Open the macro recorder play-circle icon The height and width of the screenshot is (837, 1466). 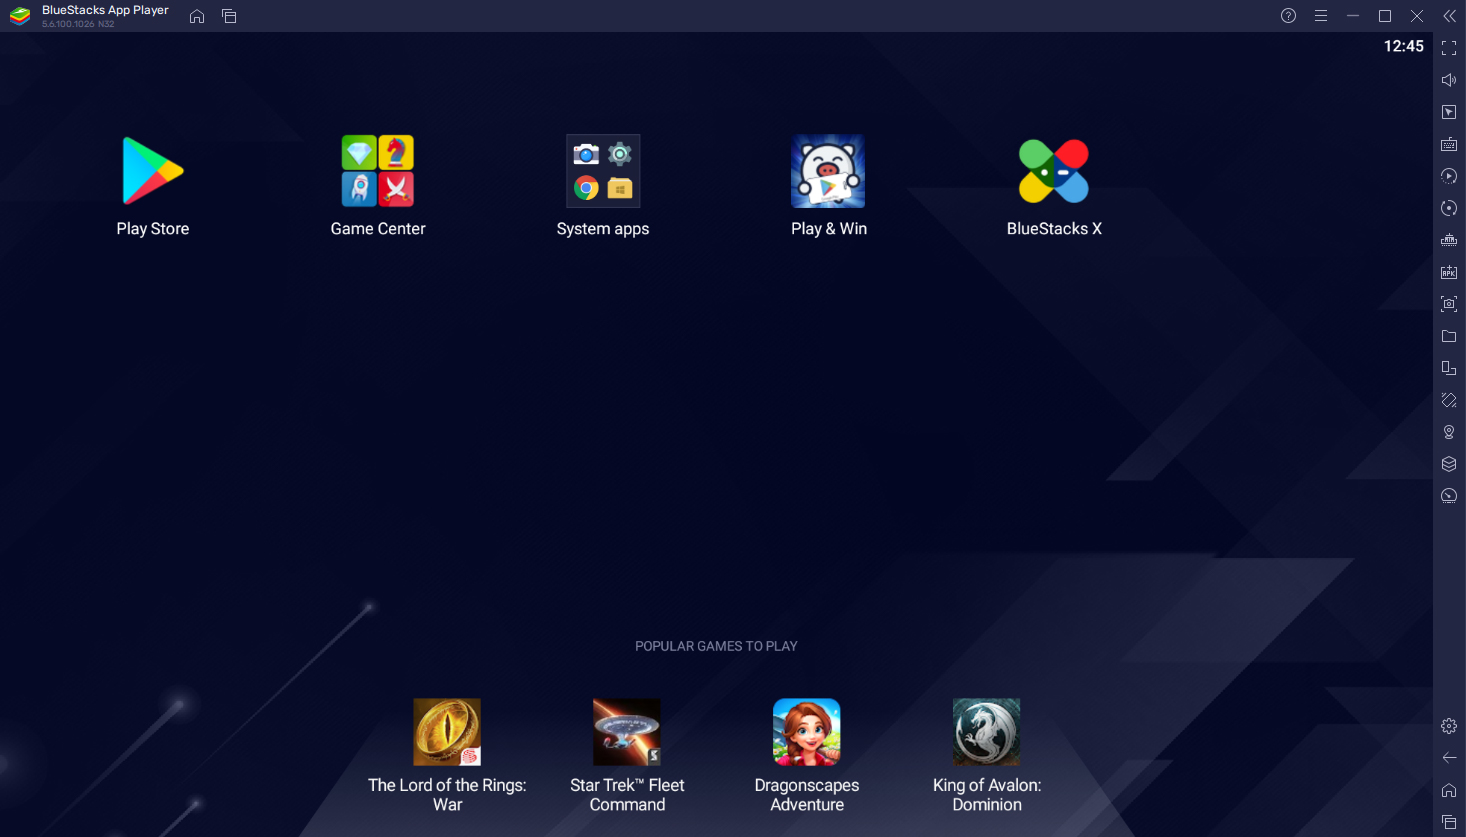coord(1449,176)
